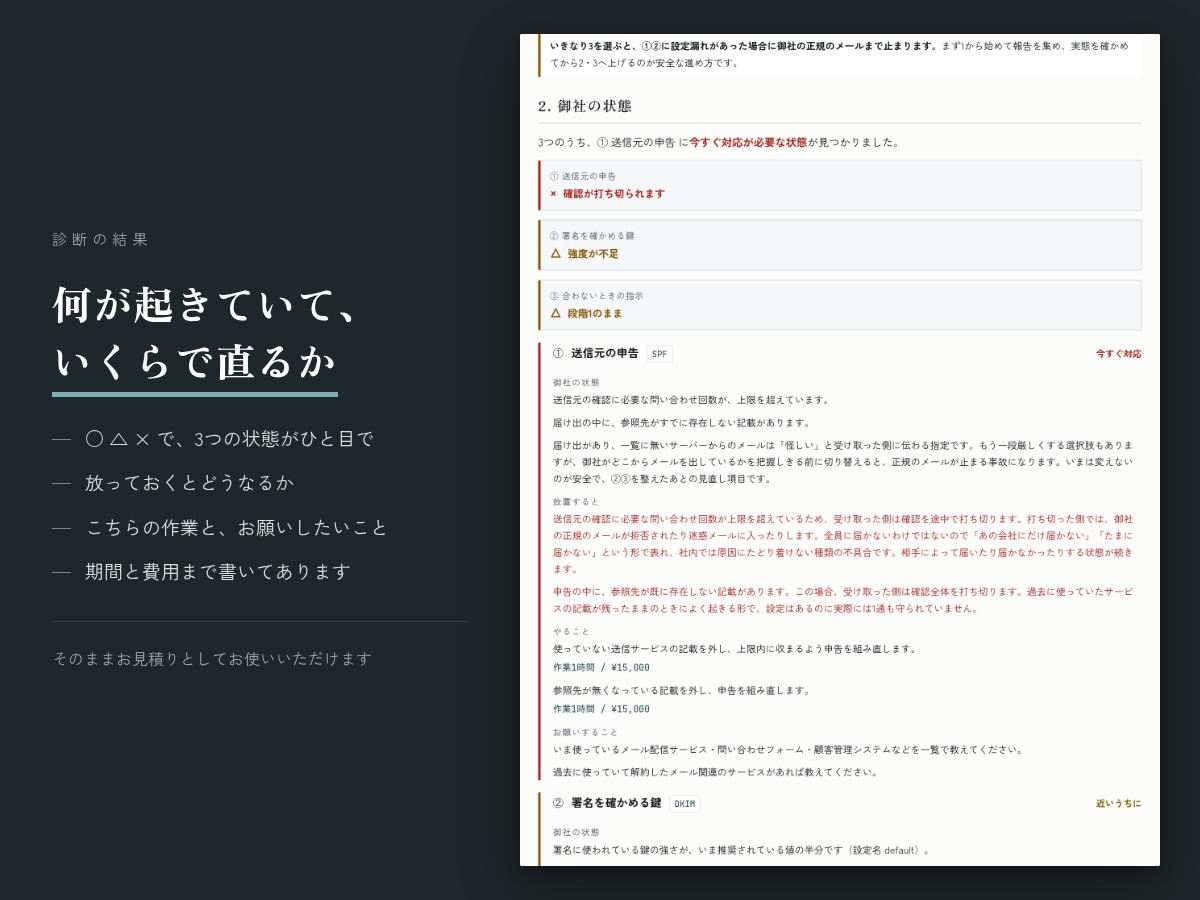Click the bullet 放っておくとどうなるか

tap(190, 483)
